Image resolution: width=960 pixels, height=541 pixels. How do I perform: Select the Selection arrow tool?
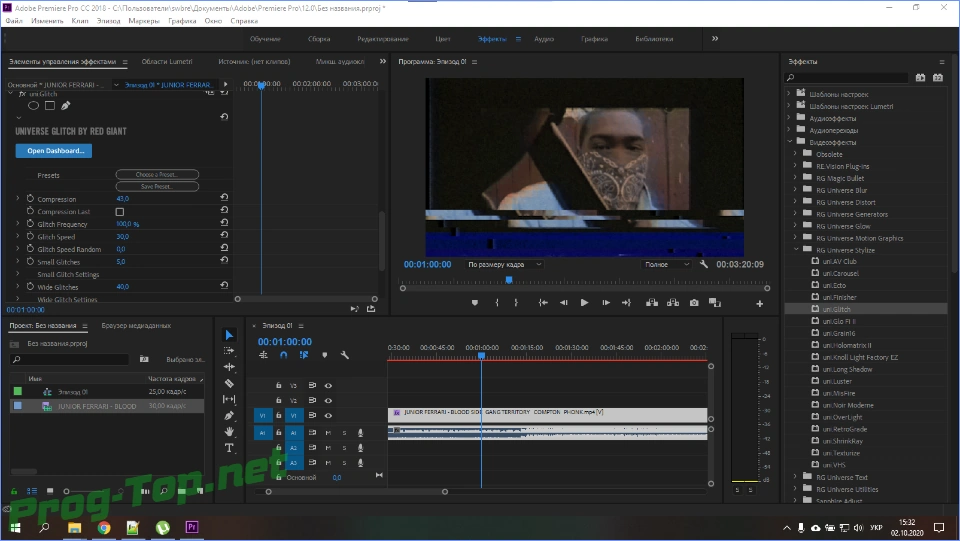[229, 335]
